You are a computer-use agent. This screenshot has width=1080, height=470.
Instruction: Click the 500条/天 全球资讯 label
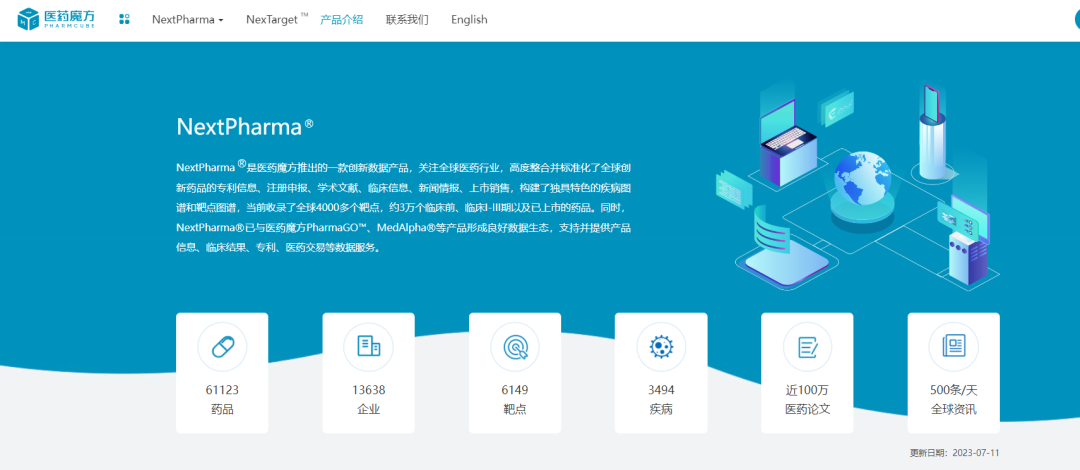tap(953, 400)
